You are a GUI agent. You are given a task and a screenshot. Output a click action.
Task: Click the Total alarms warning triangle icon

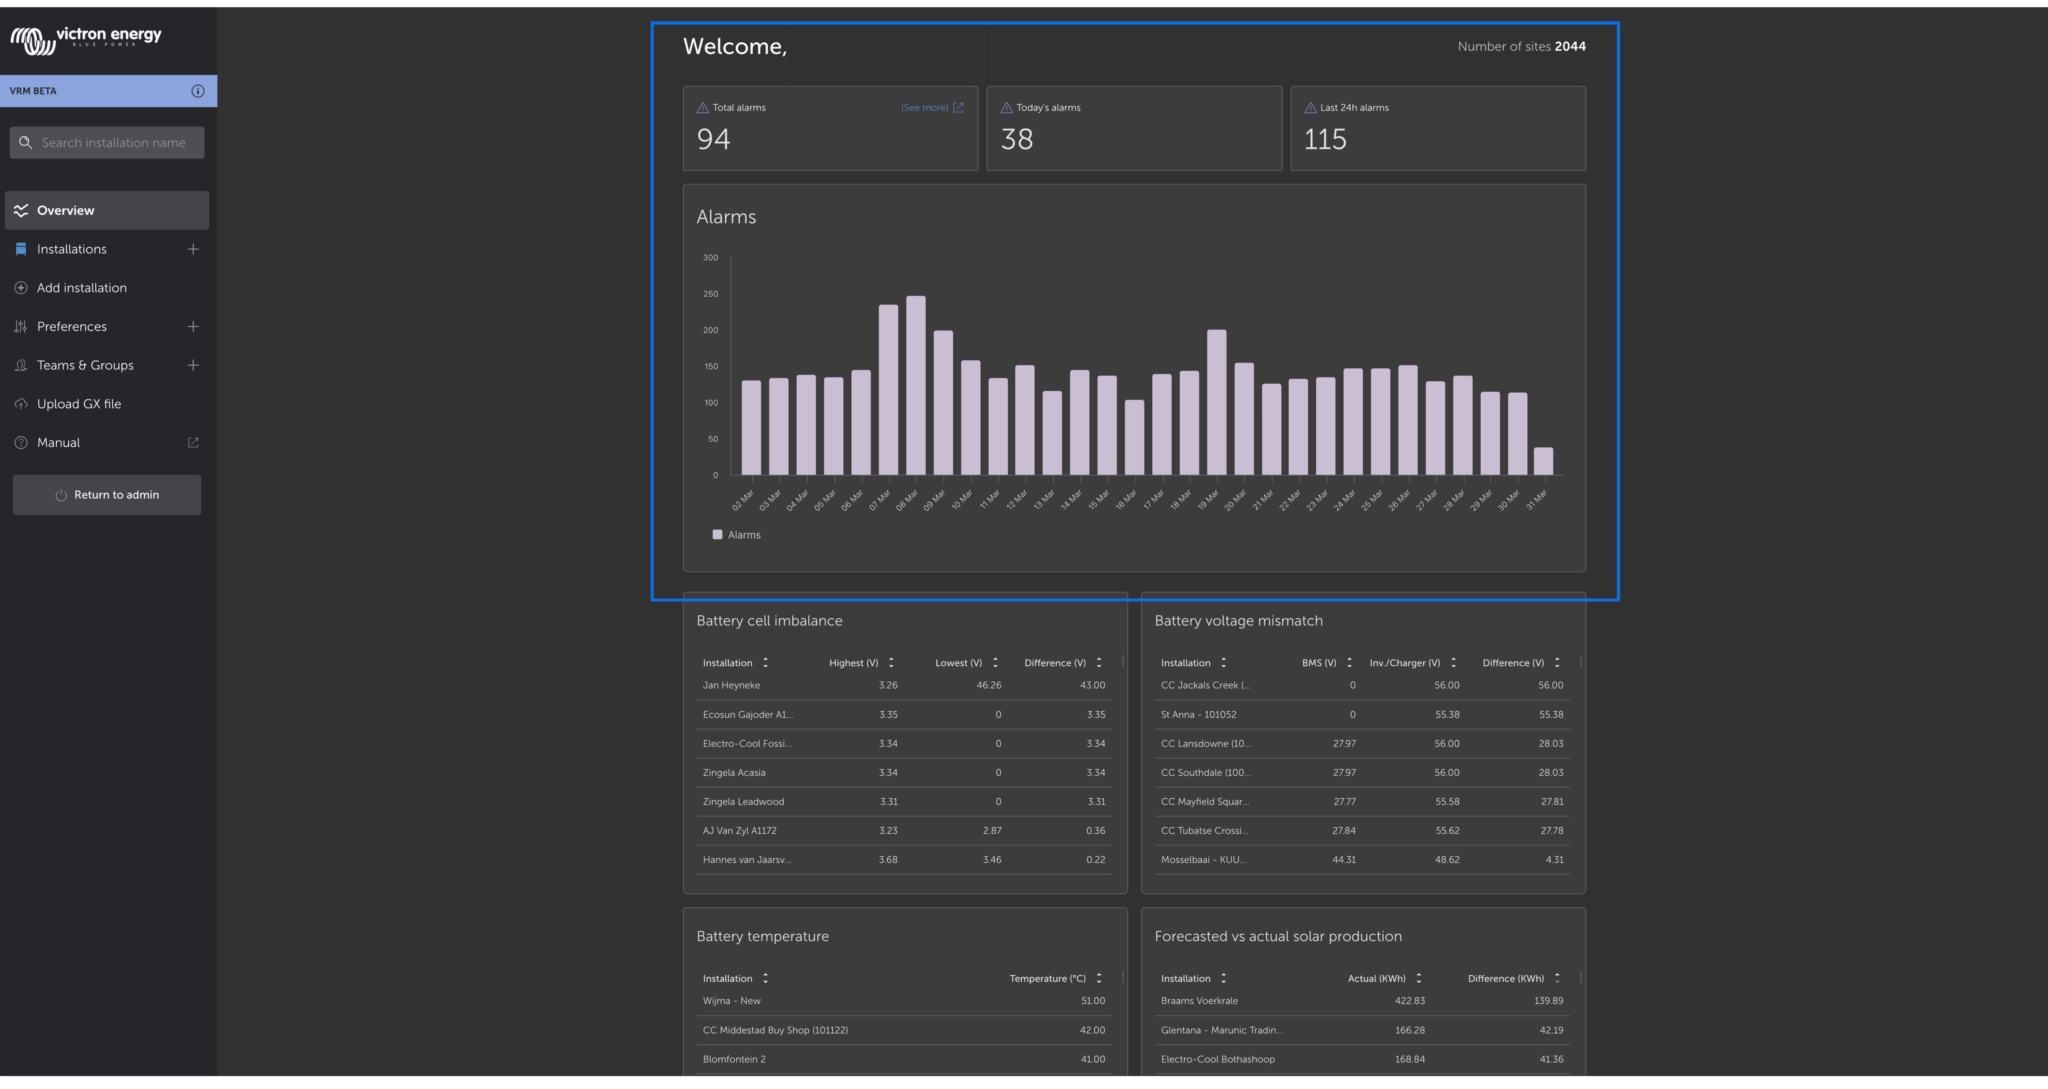[x=700, y=107]
